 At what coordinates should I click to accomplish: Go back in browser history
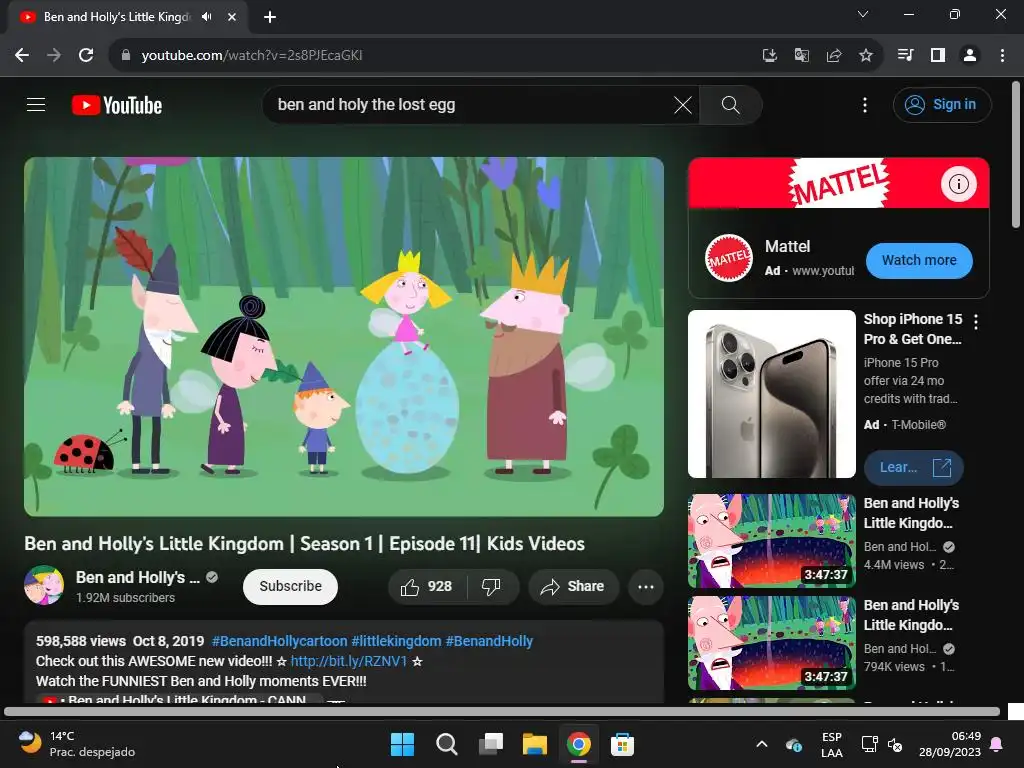tap(22, 56)
